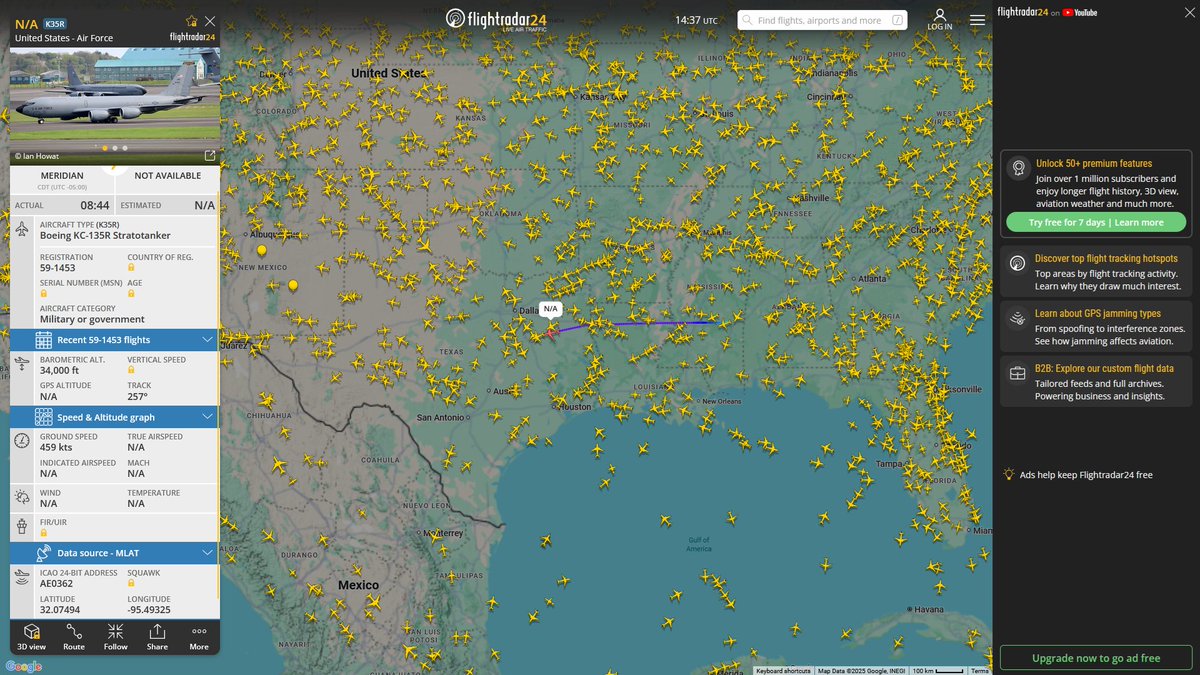
Task: Click the FIR/UIR control tower icon
Action: coord(23,525)
